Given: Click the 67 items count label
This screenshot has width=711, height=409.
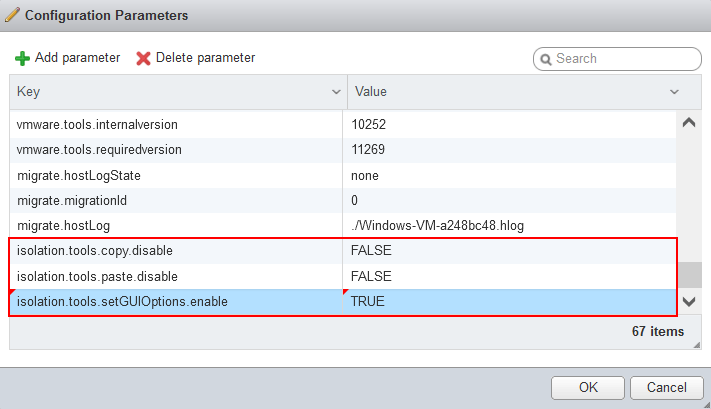Looking at the screenshot, I should coord(658,331).
